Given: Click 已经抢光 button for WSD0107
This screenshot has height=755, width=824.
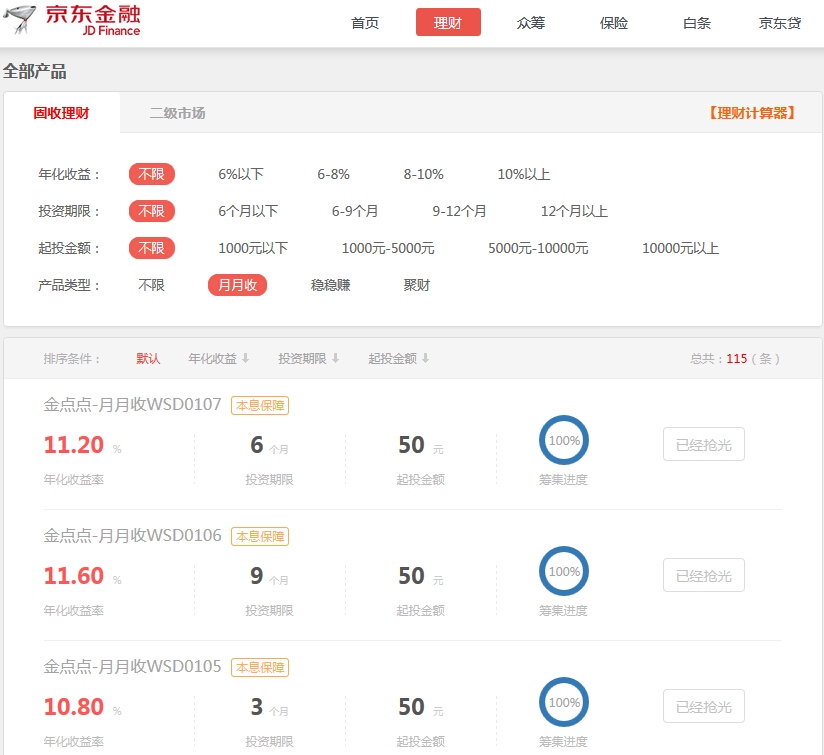Looking at the screenshot, I should [703, 445].
